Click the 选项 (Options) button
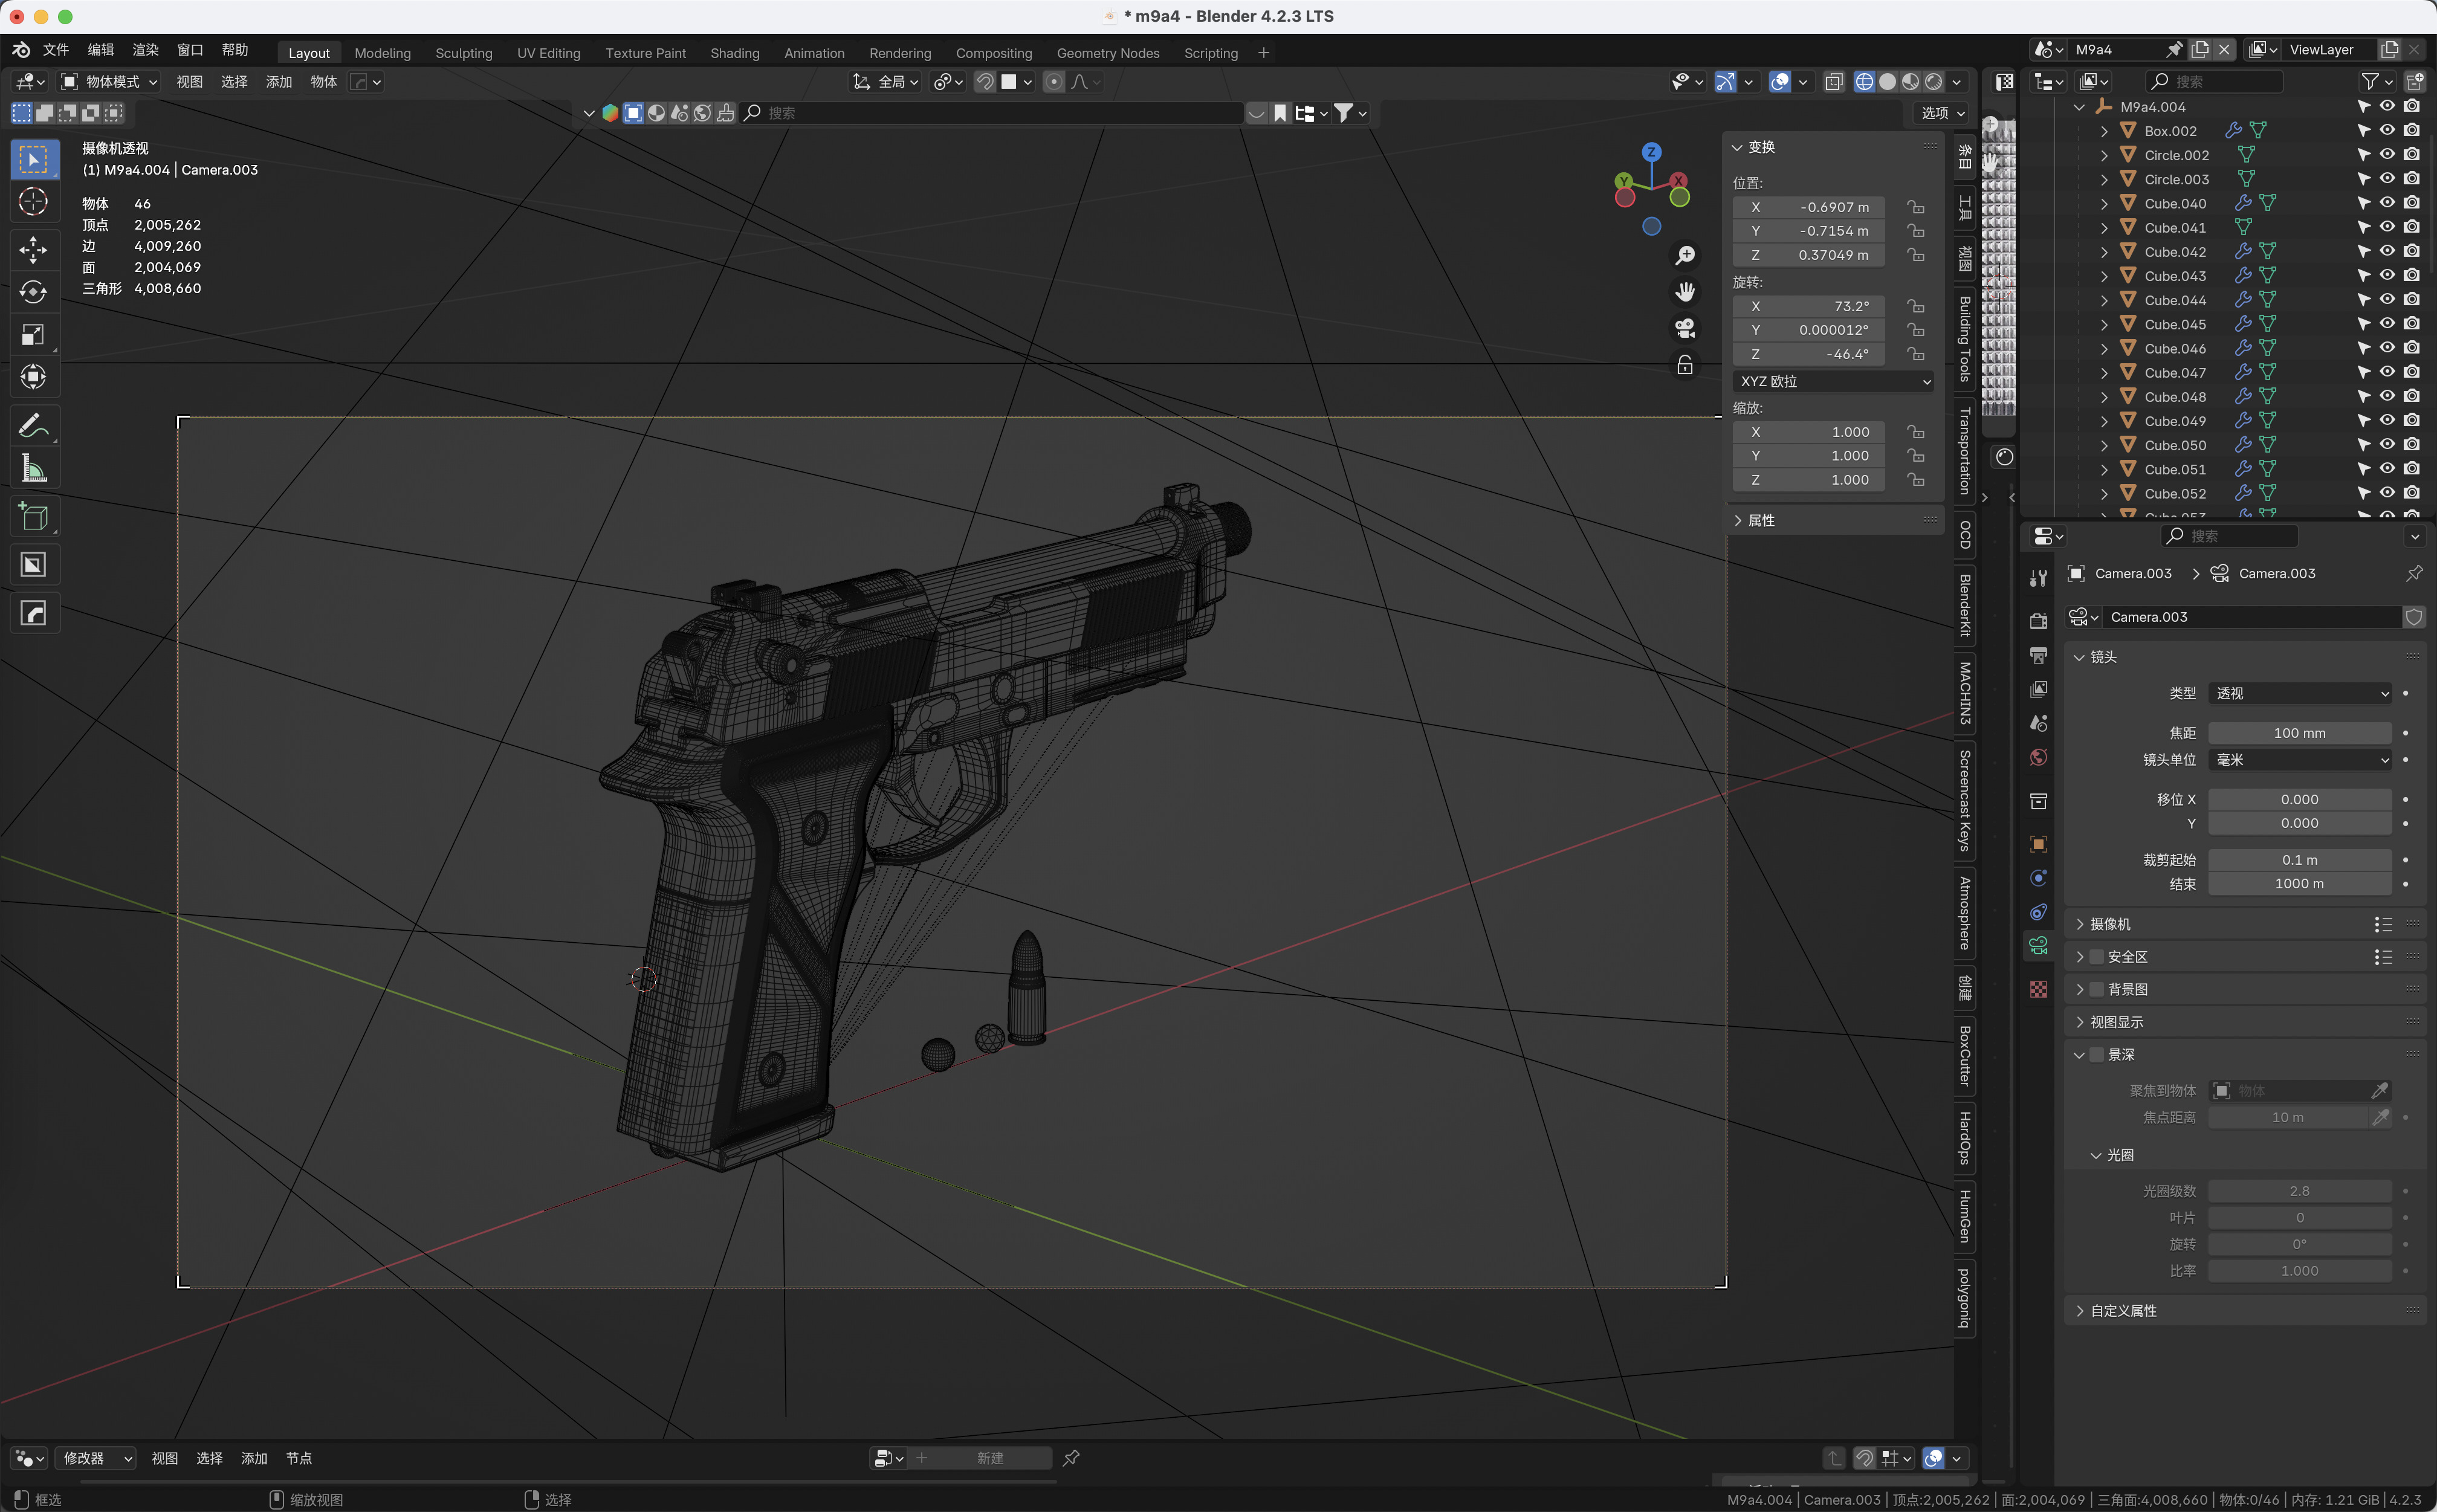Image resolution: width=2437 pixels, height=1512 pixels. click(1942, 113)
